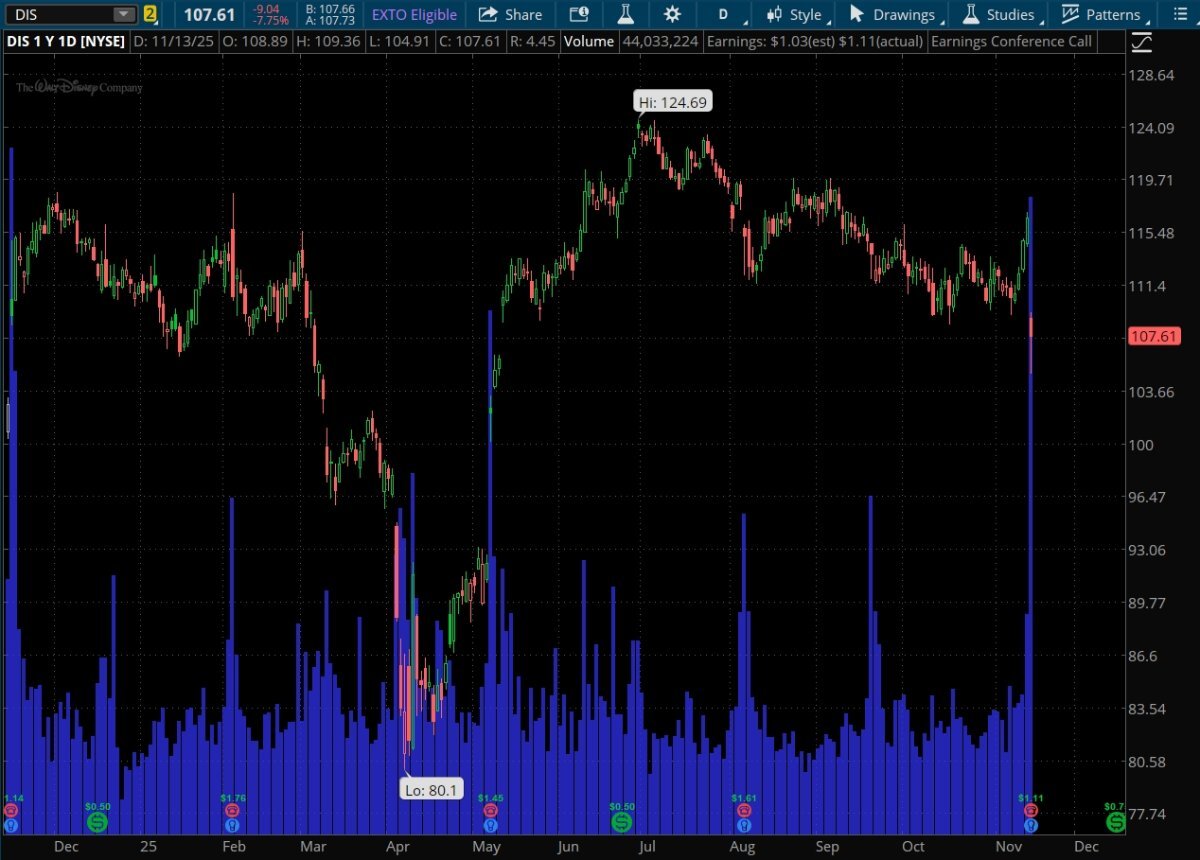Click the Share button in the toolbar
The height and width of the screenshot is (860, 1200).
(x=510, y=15)
